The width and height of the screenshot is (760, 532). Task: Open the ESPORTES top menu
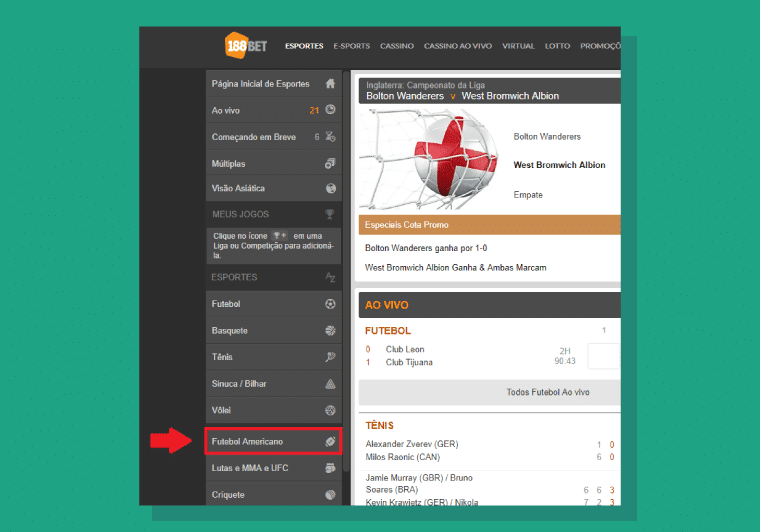point(304,46)
